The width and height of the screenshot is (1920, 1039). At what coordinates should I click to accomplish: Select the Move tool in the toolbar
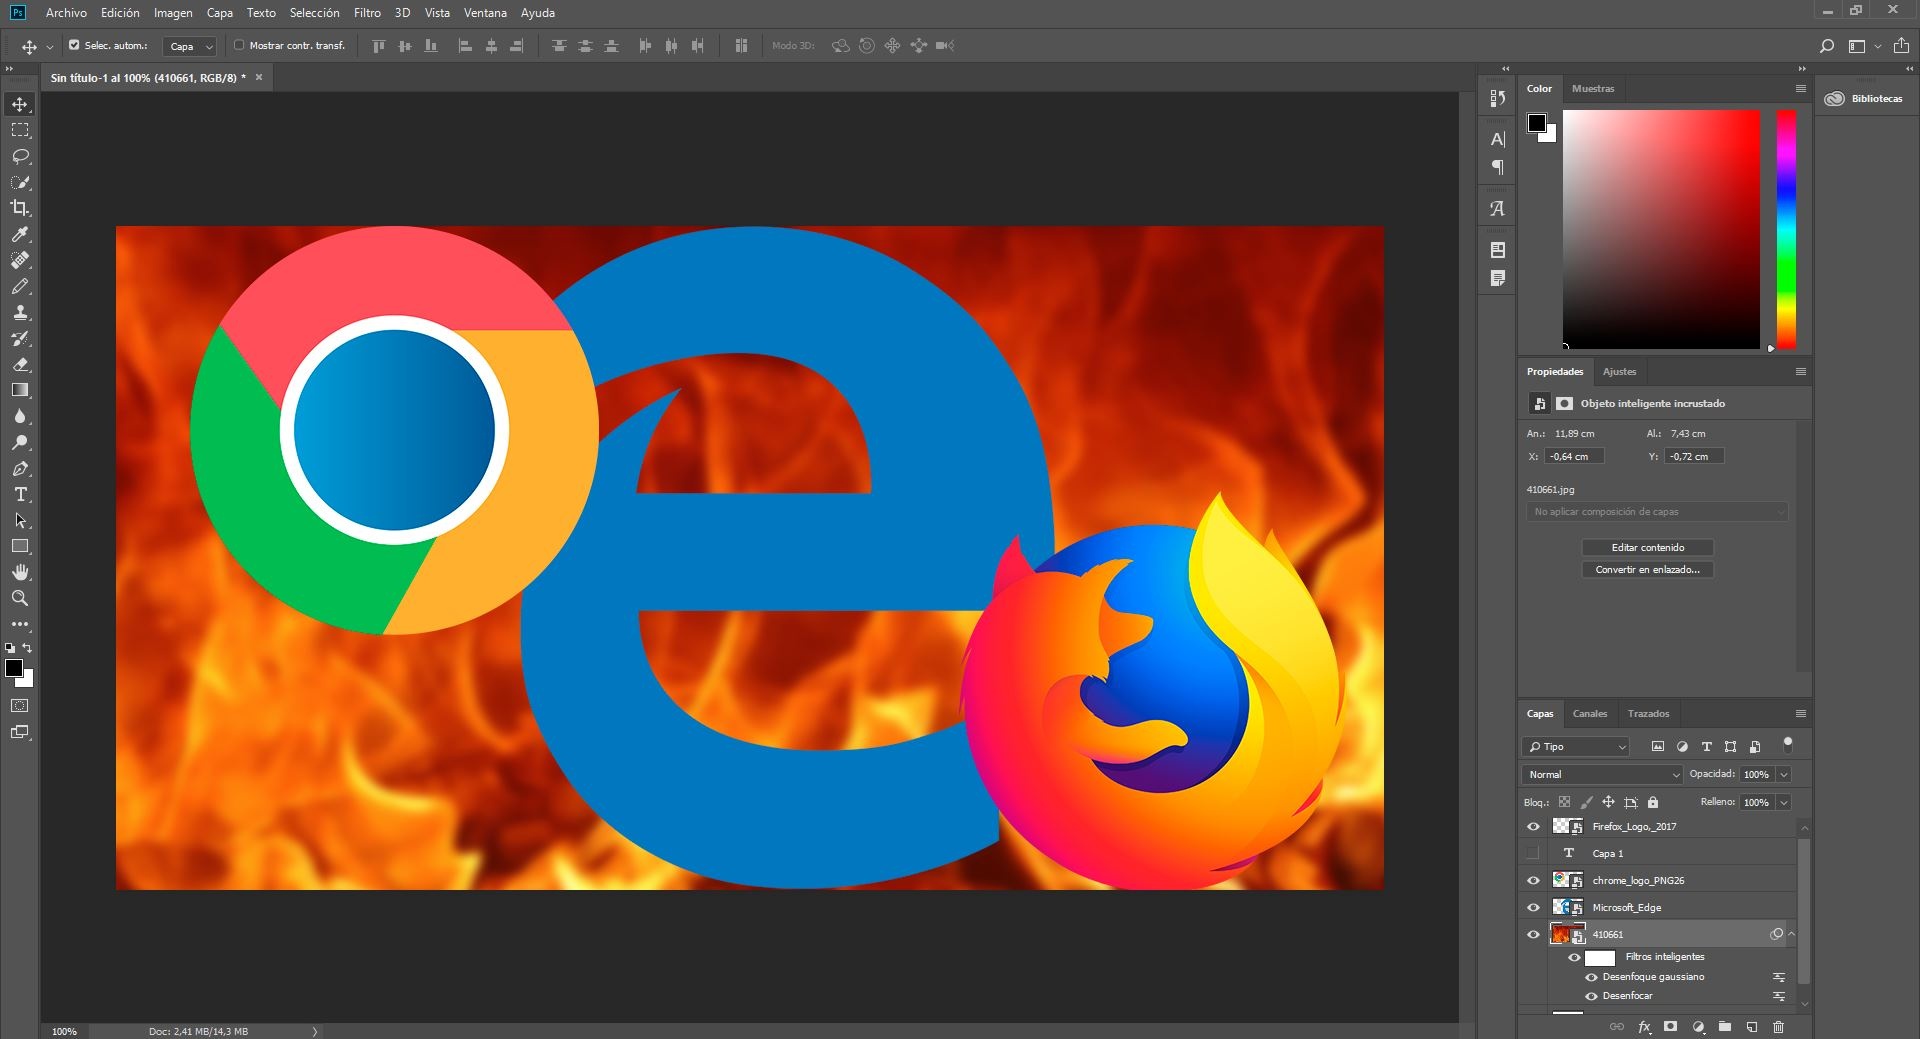click(20, 104)
